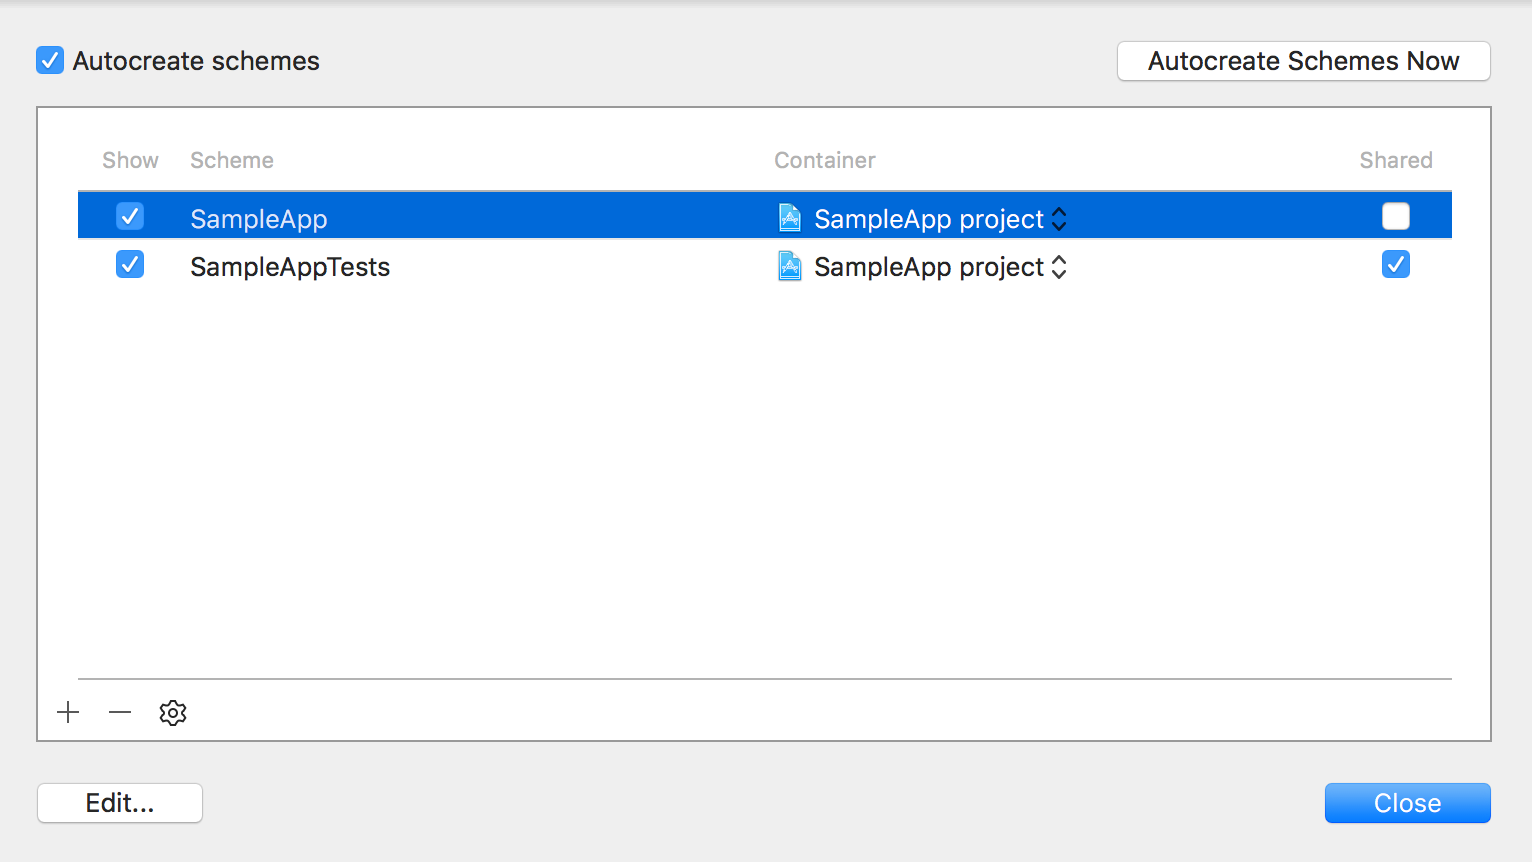Click the Scheme column header
The height and width of the screenshot is (862, 1532).
232,160
